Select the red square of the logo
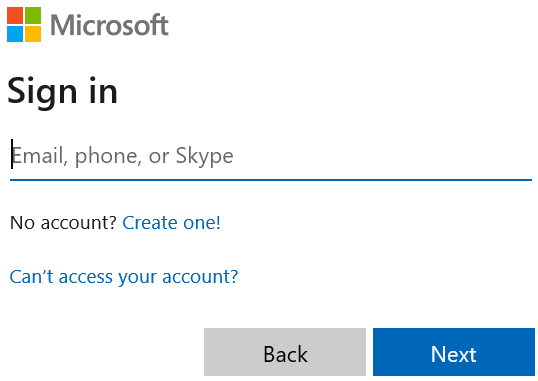 point(15,15)
